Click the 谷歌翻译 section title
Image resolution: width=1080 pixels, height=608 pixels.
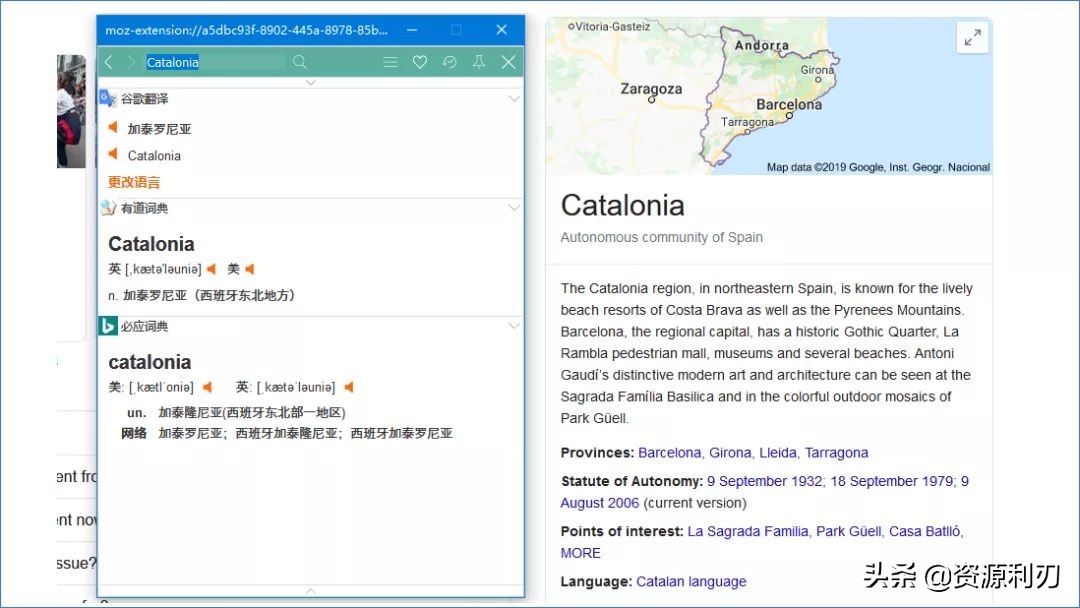pos(144,98)
